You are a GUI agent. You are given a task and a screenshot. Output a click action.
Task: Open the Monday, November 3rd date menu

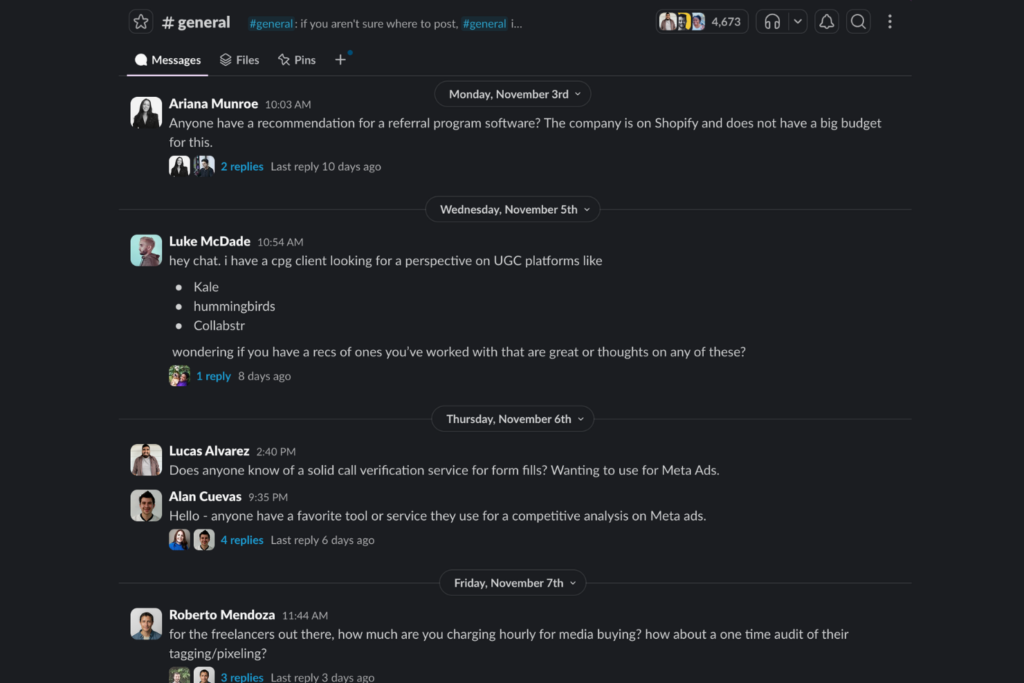[x=512, y=94]
